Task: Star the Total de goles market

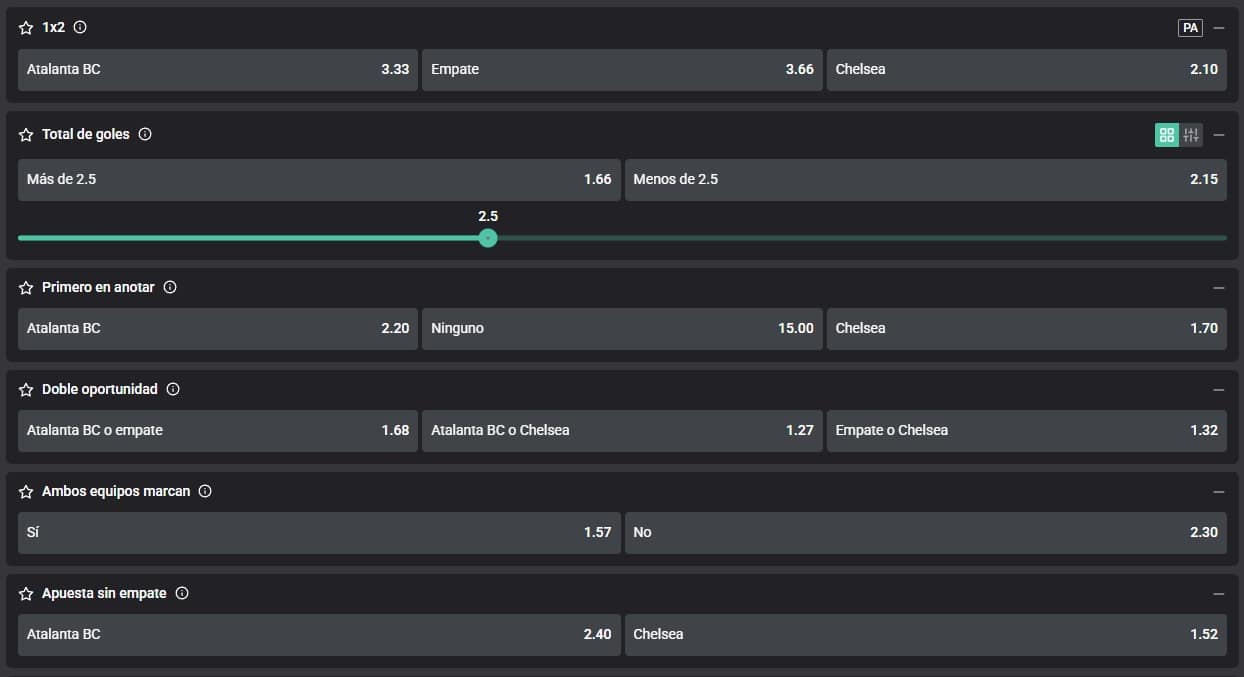Action: tap(26, 134)
